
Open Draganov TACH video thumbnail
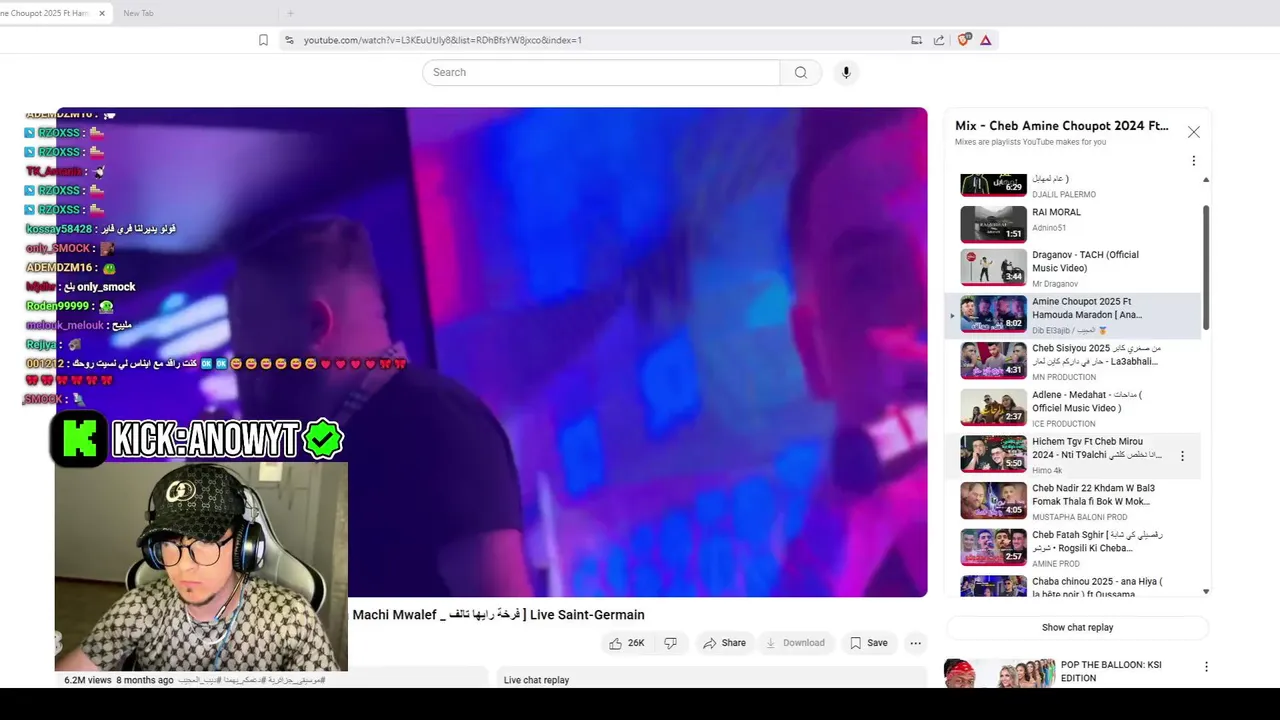coord(993,267)
